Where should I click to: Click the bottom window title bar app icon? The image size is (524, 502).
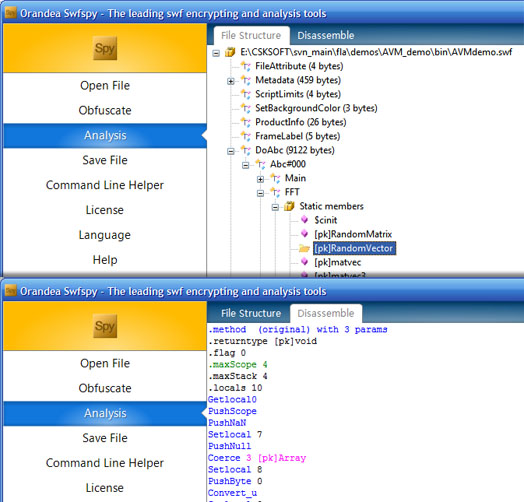[10, 291]
